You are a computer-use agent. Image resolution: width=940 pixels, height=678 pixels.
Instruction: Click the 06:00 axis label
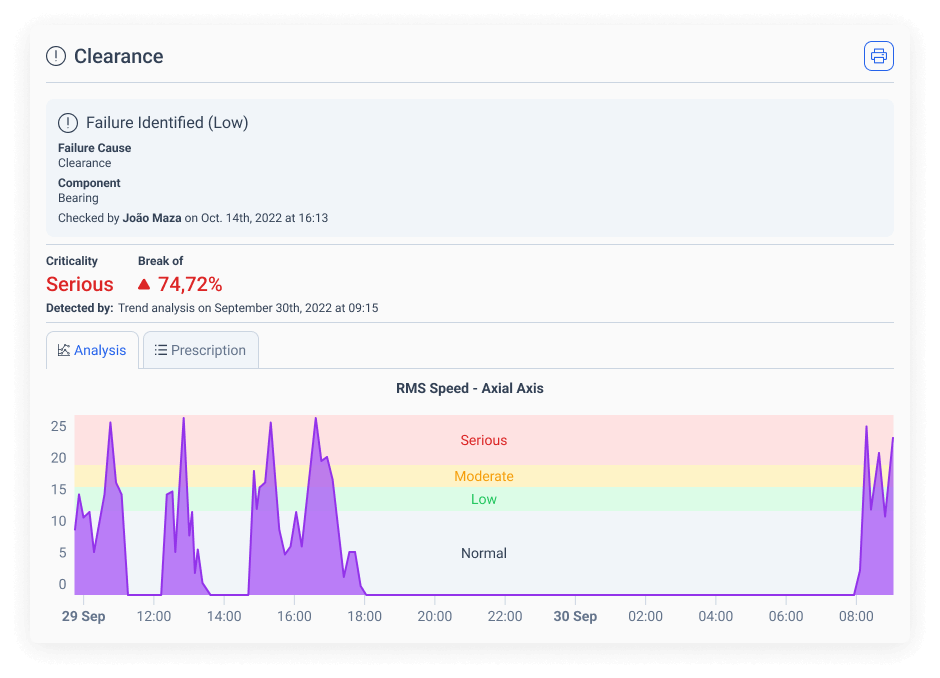click(x=786, y=616)
